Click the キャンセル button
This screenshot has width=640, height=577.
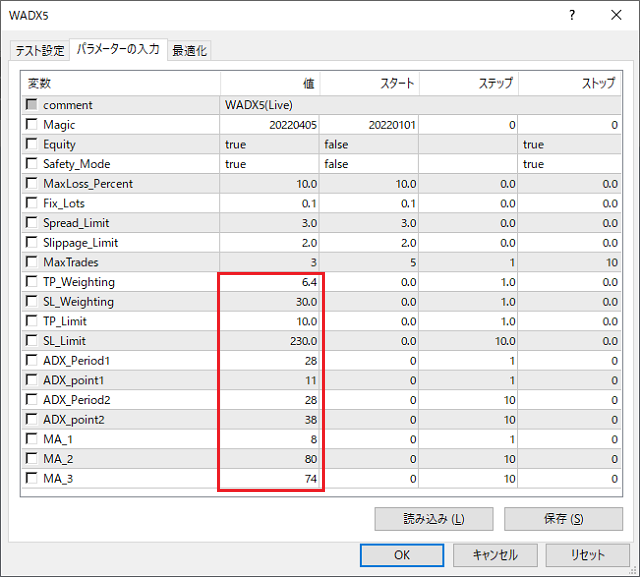tap(495, 555)
